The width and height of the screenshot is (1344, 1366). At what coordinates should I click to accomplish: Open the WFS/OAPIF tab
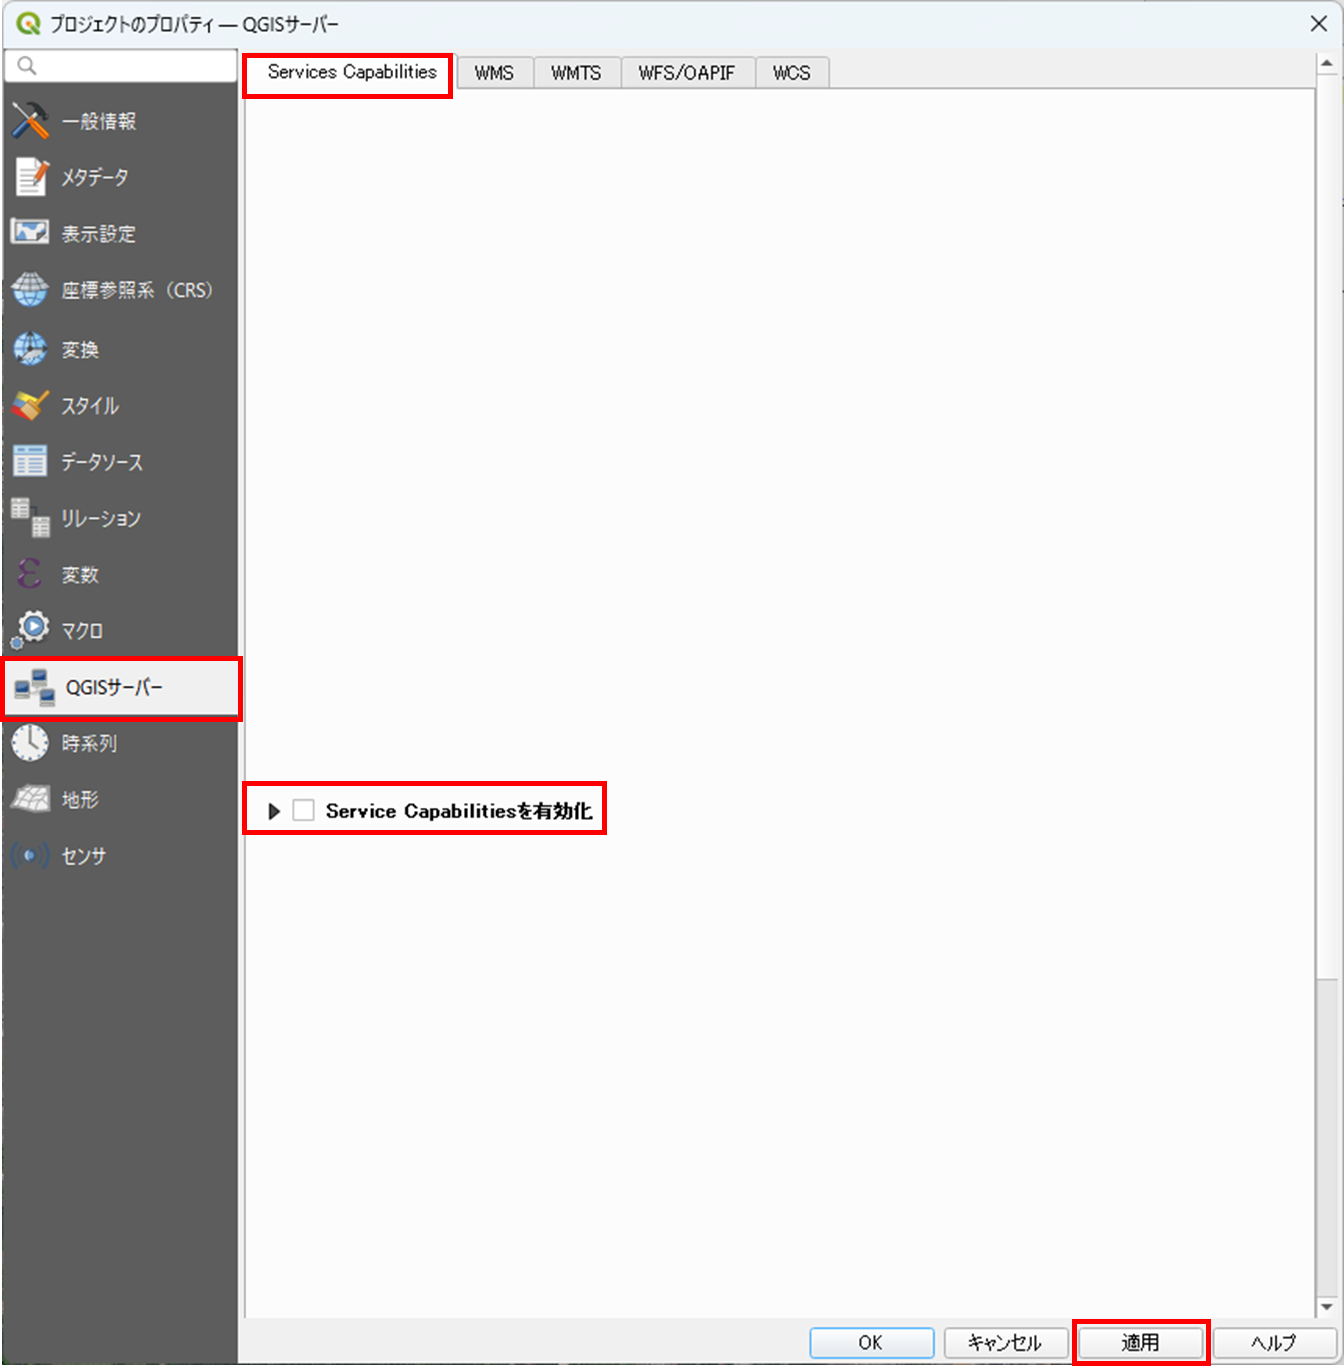point(688,72)
